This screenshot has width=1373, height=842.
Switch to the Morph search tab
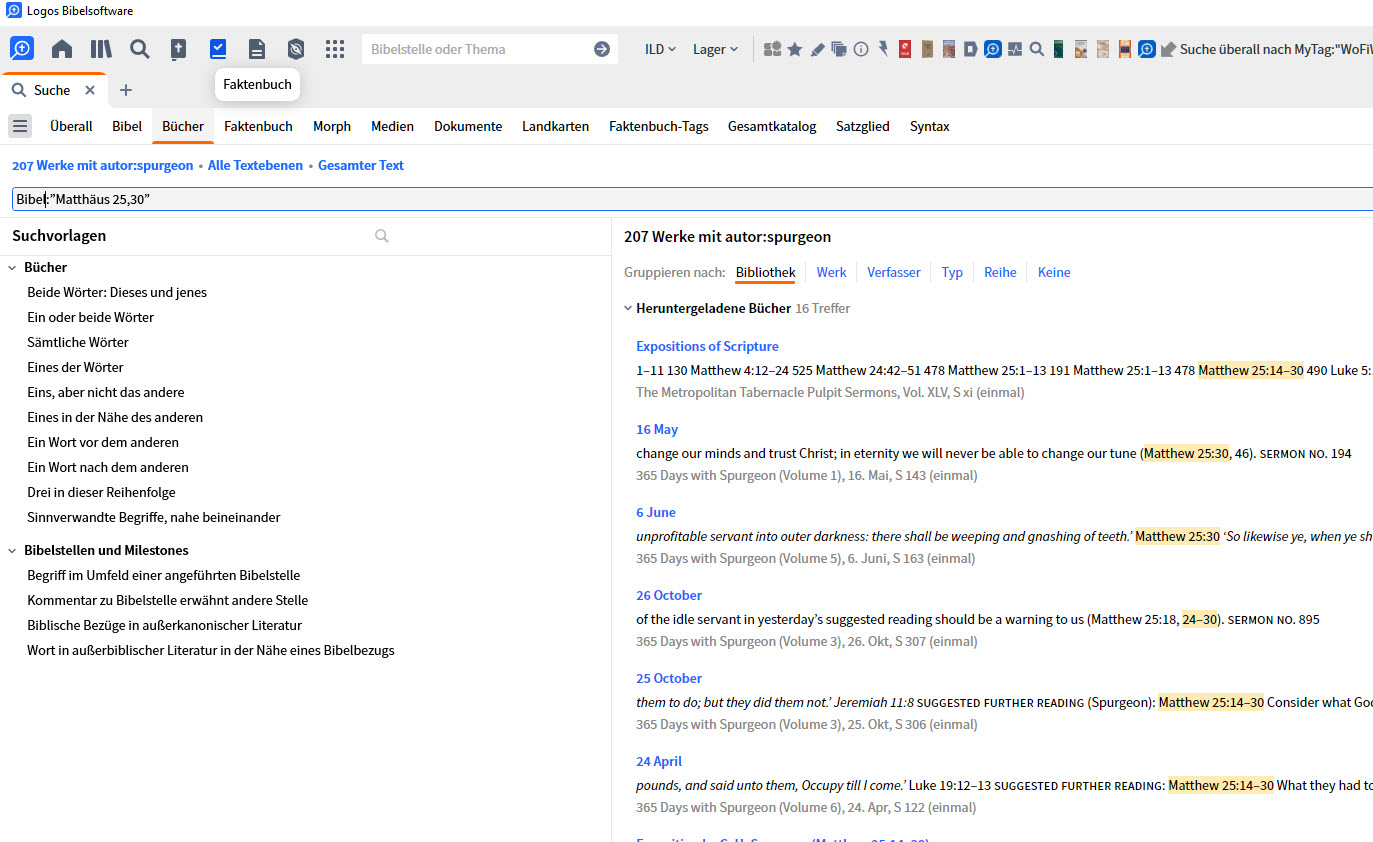click(x=332, y=126)
